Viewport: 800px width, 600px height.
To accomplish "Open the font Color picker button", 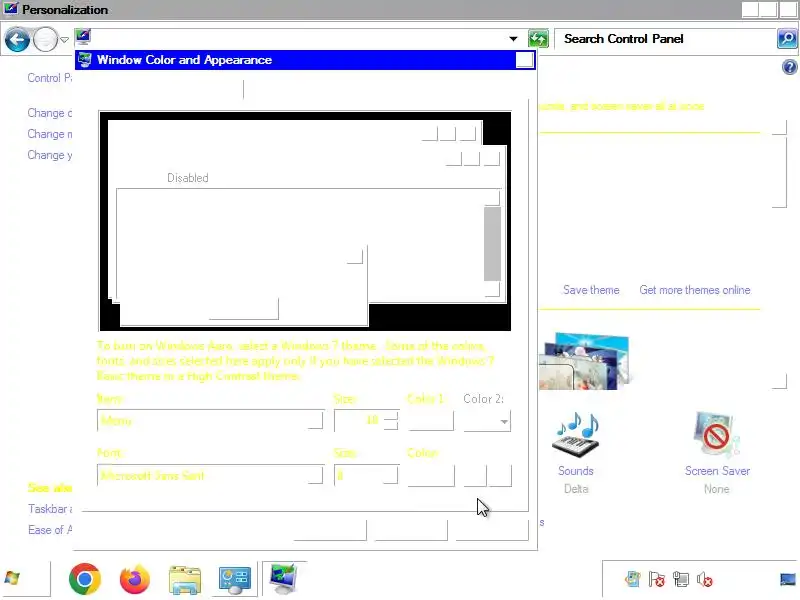I will tap(431, 475).
